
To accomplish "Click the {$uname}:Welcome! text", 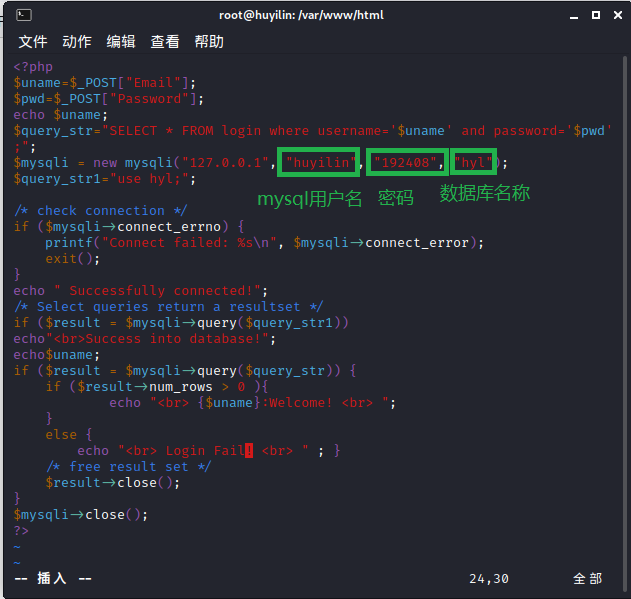I will (x=265, y=403).
